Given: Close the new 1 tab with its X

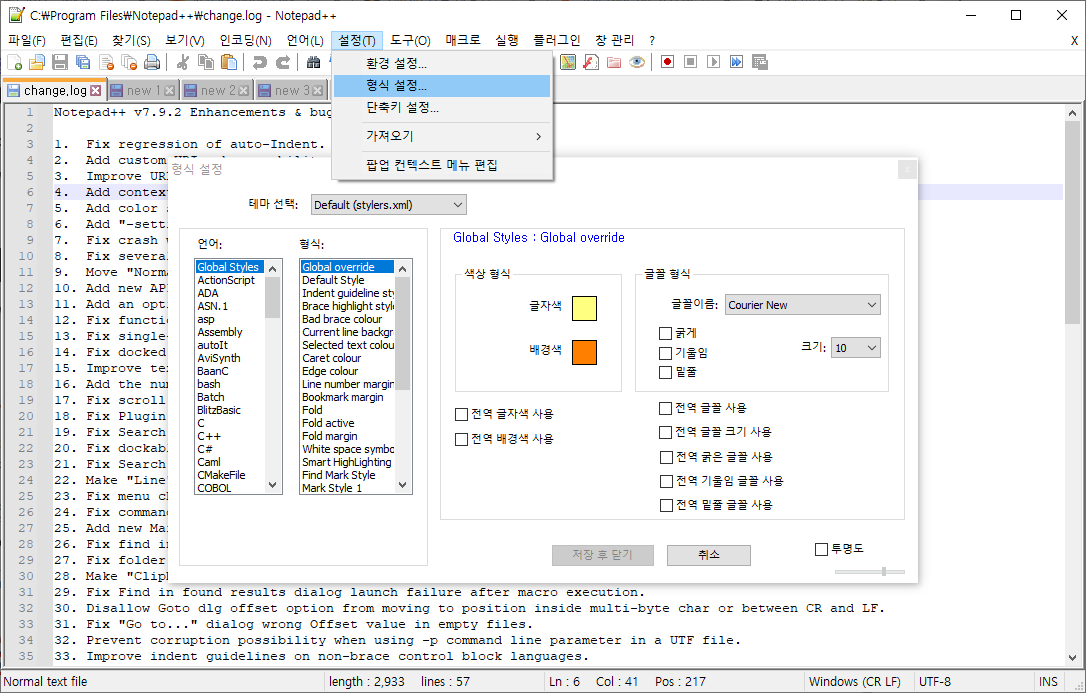Looking at the screenshot, I should tap(169, 91).
